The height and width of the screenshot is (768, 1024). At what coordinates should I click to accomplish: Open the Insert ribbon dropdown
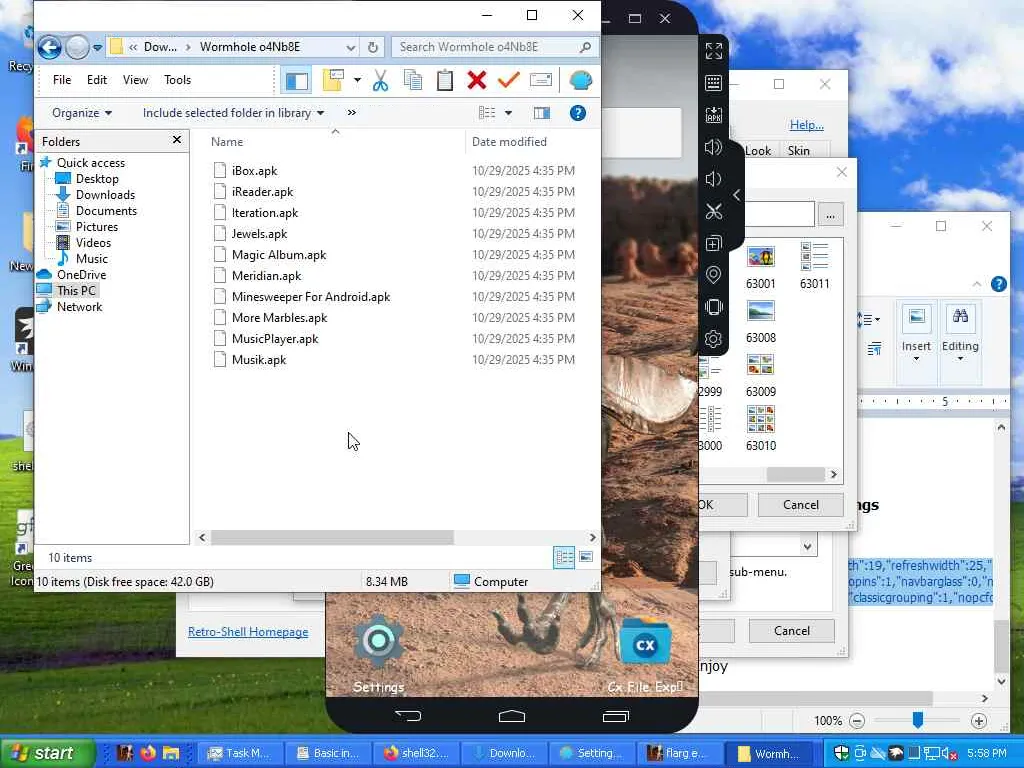916,359
